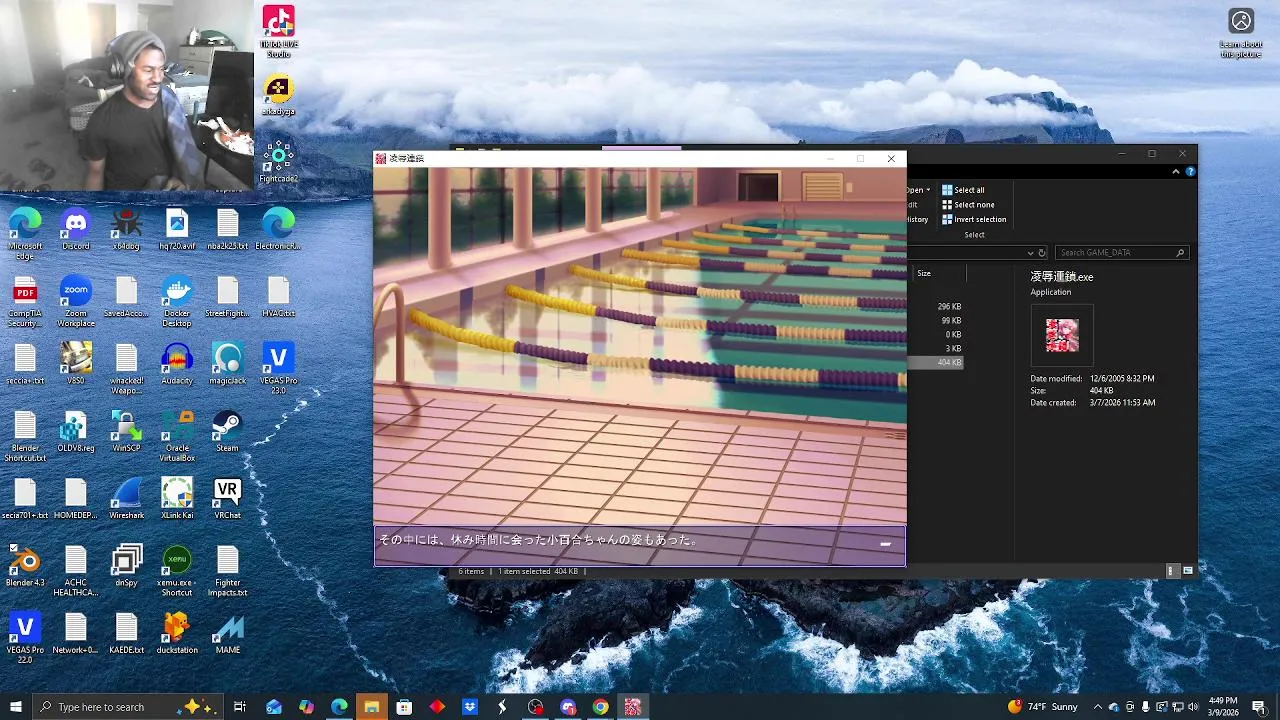Launch VEGAS Pro 22.0 shortcut
This screenshot has height=720, width=1280.
point(25,637)
